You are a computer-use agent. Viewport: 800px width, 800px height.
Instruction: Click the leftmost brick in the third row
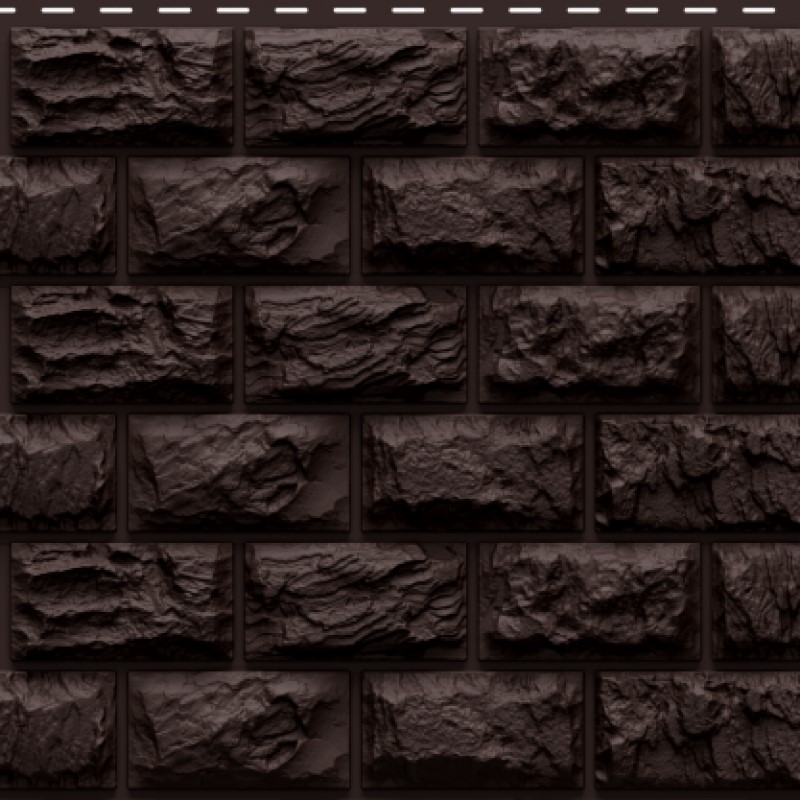click(x=121, y=344)
